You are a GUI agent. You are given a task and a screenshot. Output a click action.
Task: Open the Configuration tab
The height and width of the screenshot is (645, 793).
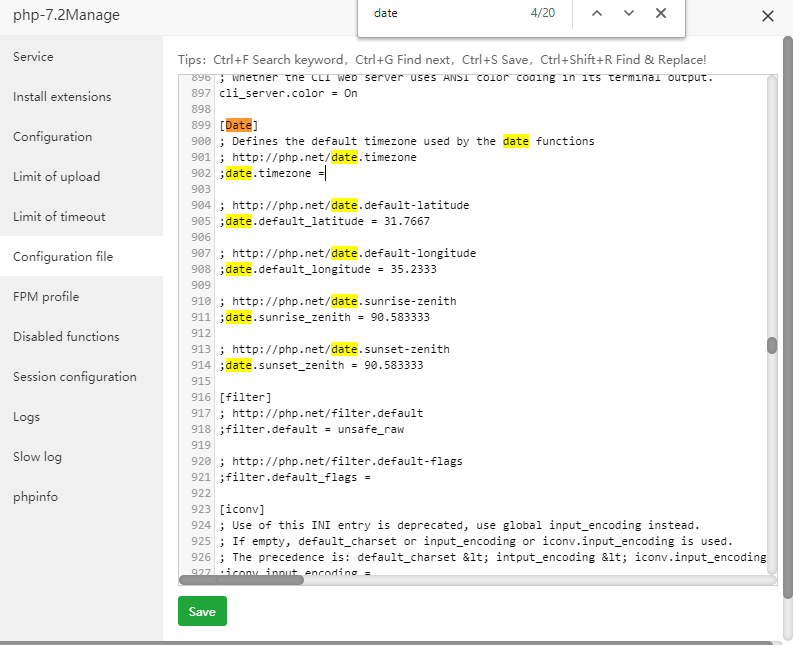coord(52,137)
